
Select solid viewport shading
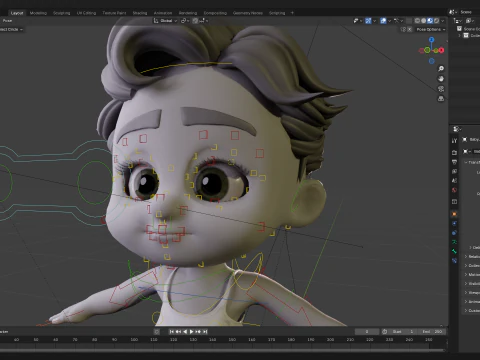[x=423, y=21]
